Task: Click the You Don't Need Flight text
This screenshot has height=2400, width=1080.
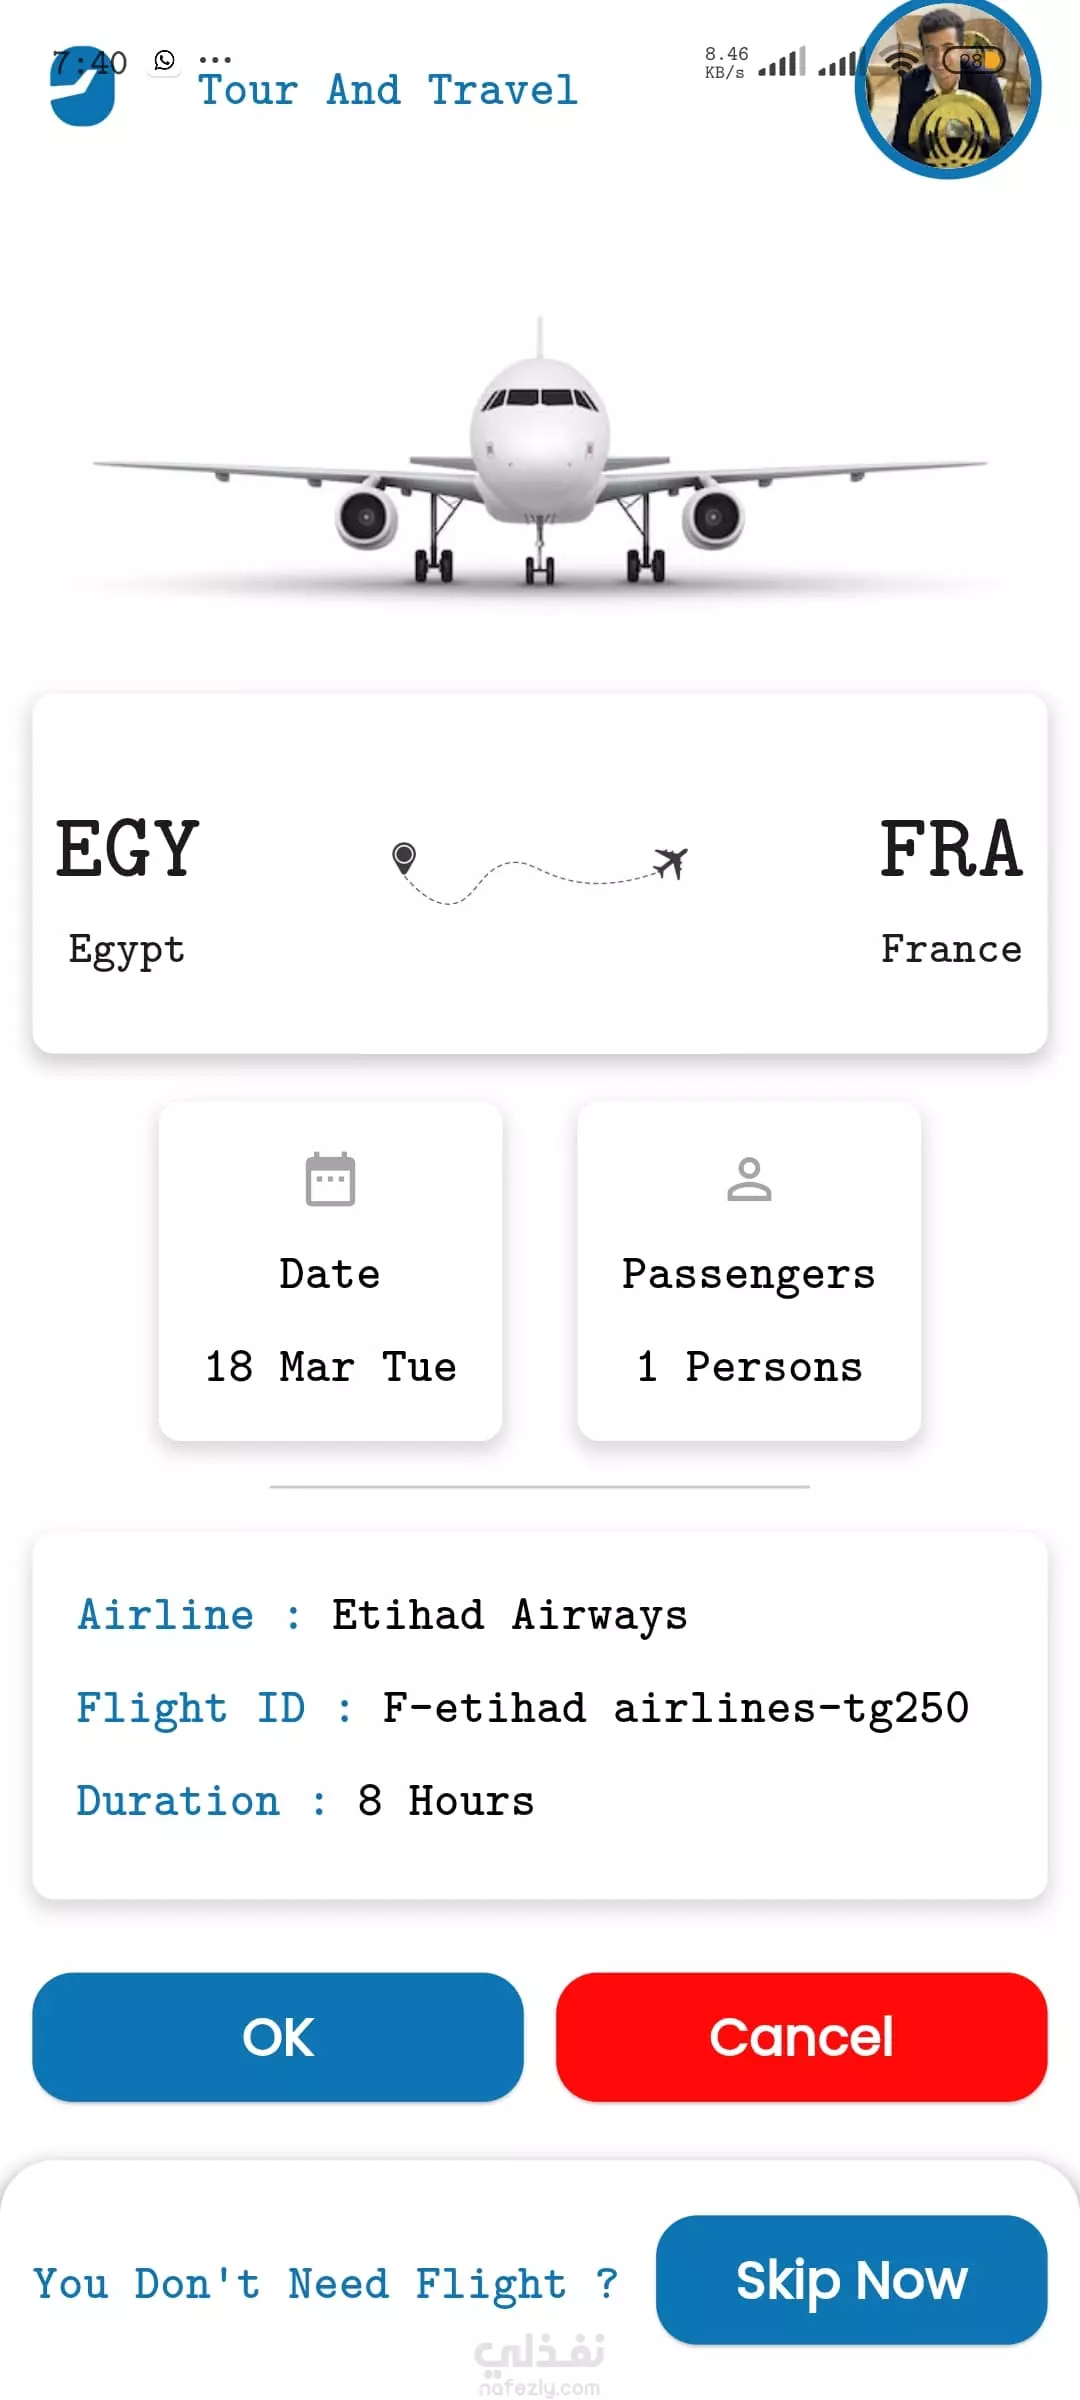Action: 326,2283
